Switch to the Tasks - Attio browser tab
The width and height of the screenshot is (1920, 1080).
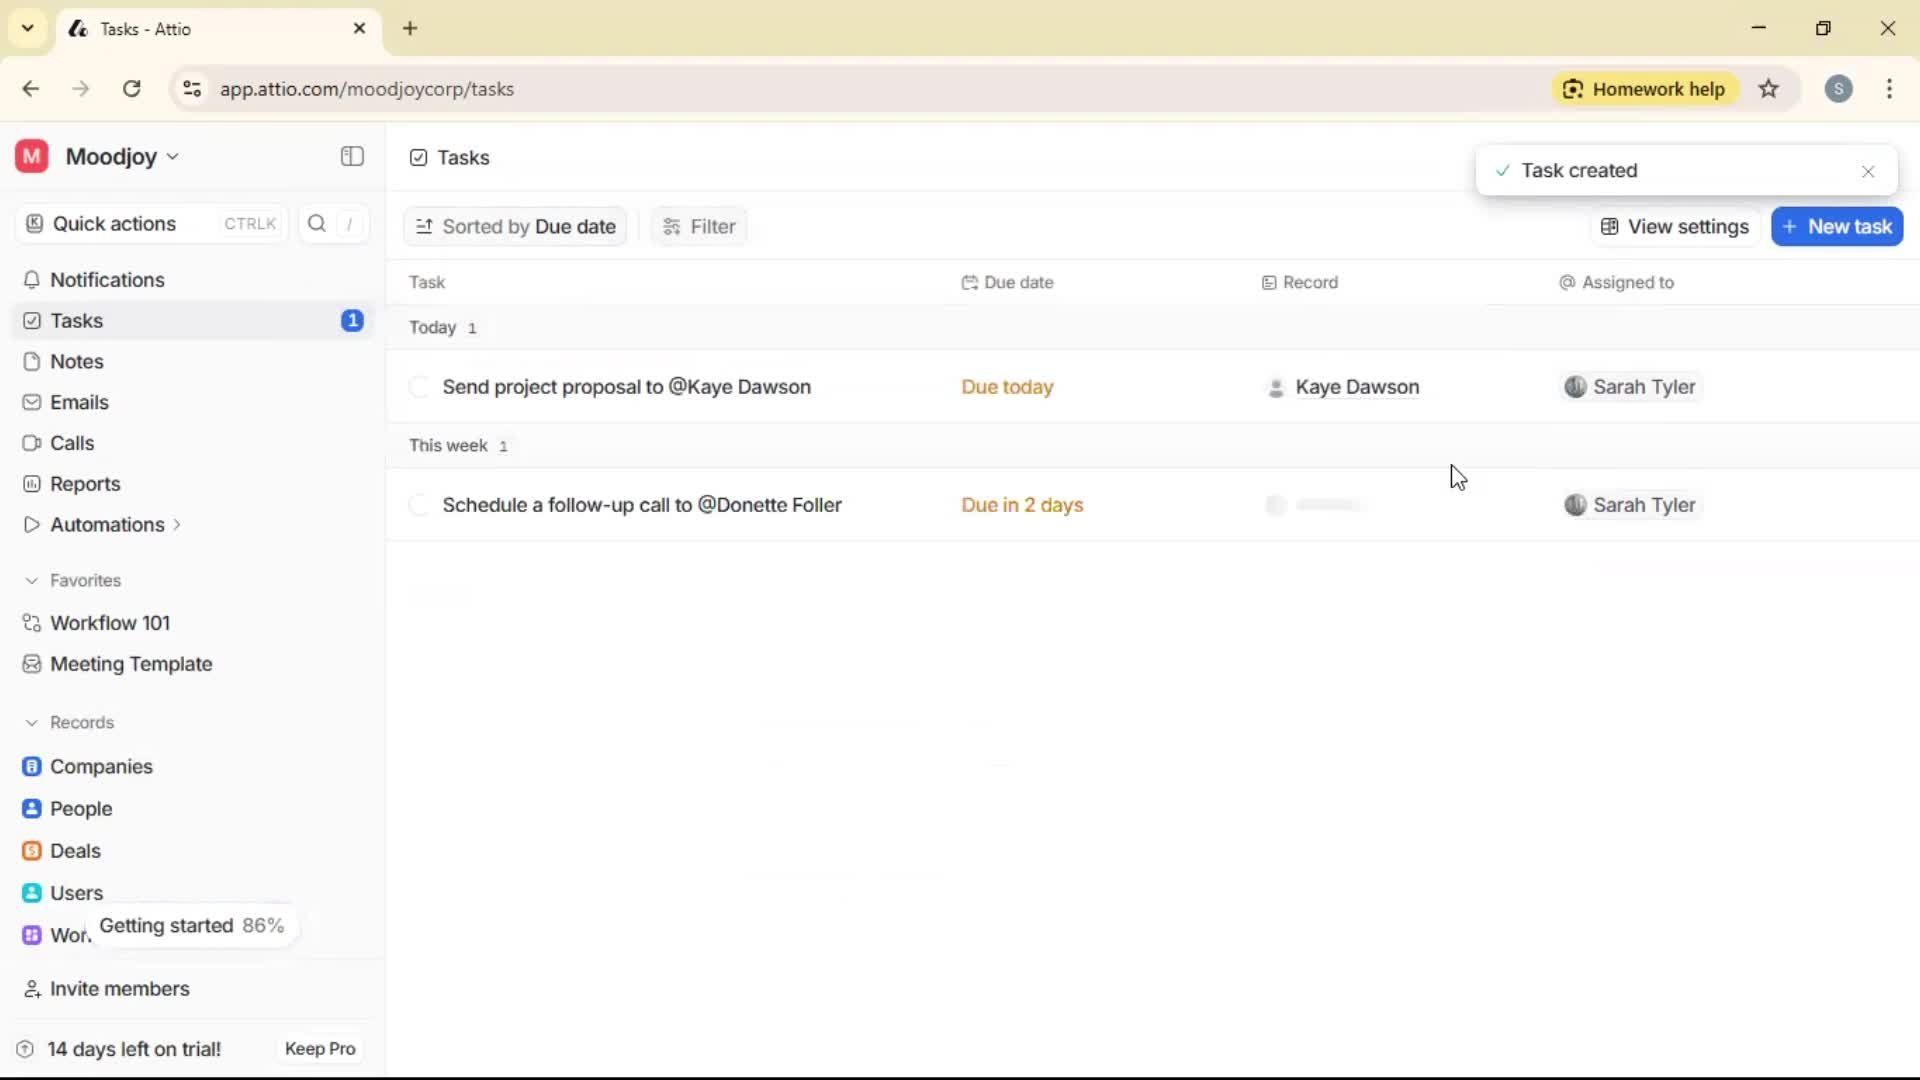tap(180, 28)
